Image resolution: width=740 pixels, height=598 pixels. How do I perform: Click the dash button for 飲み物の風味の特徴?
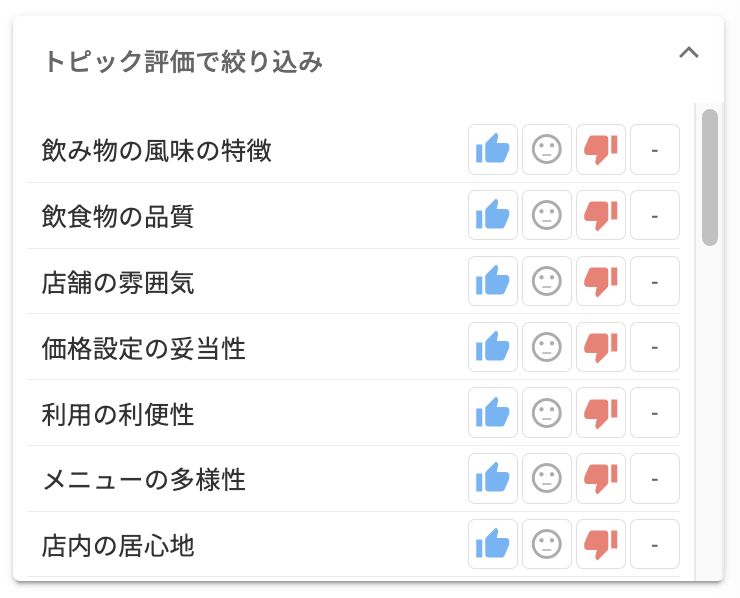click(655, 150)
